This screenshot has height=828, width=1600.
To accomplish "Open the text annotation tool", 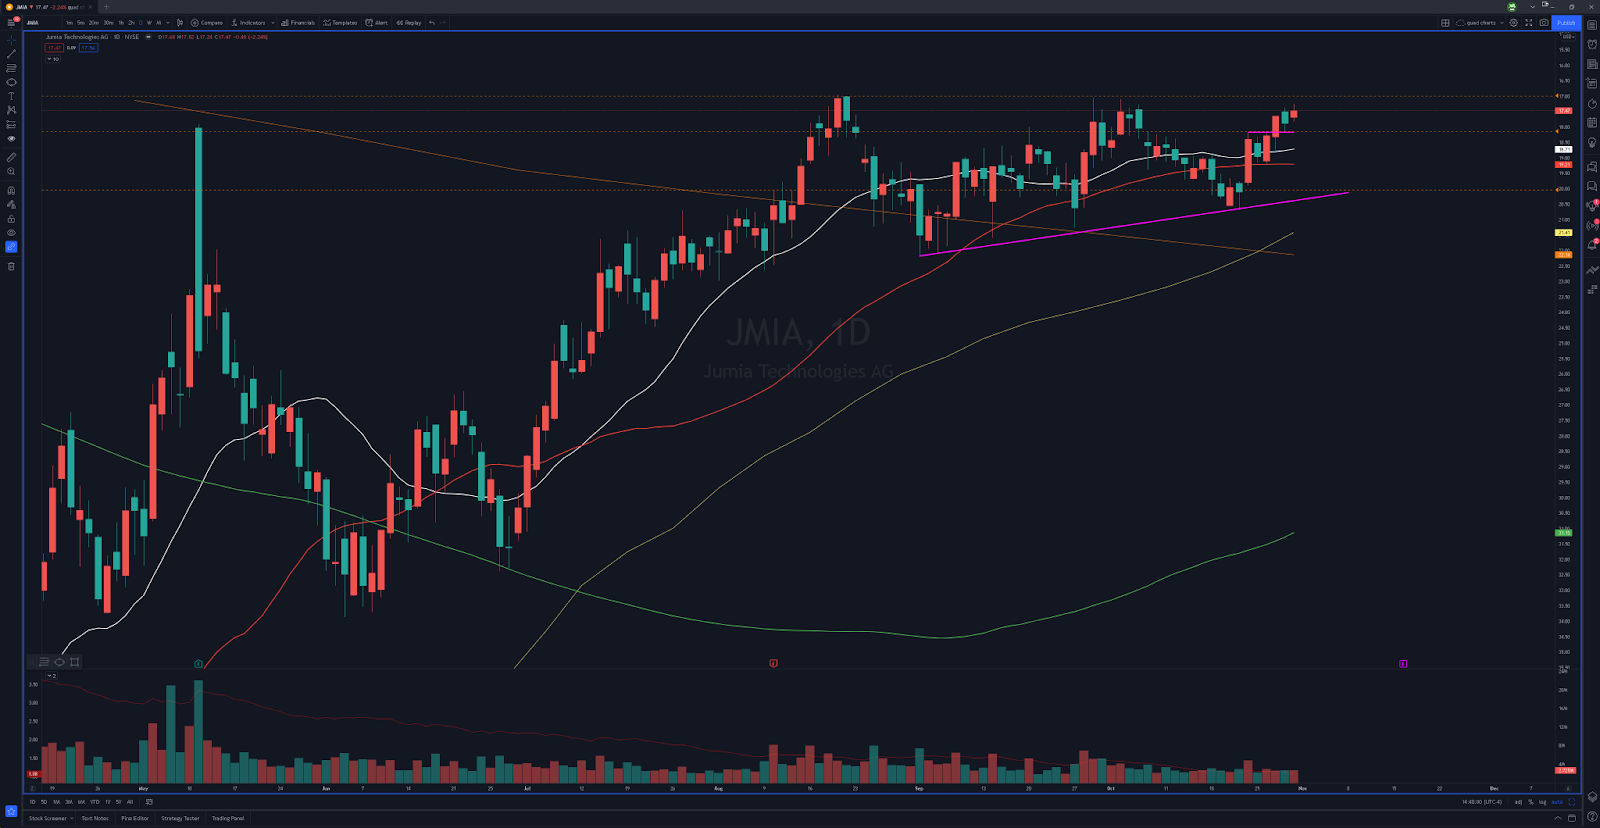I will (11, 96).
